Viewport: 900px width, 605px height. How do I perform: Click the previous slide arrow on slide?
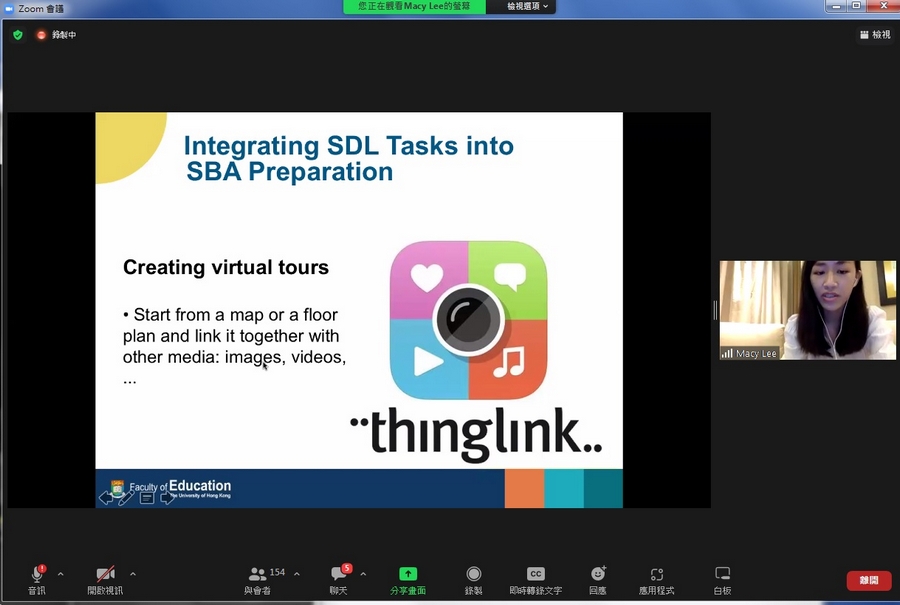click(106, 498)
